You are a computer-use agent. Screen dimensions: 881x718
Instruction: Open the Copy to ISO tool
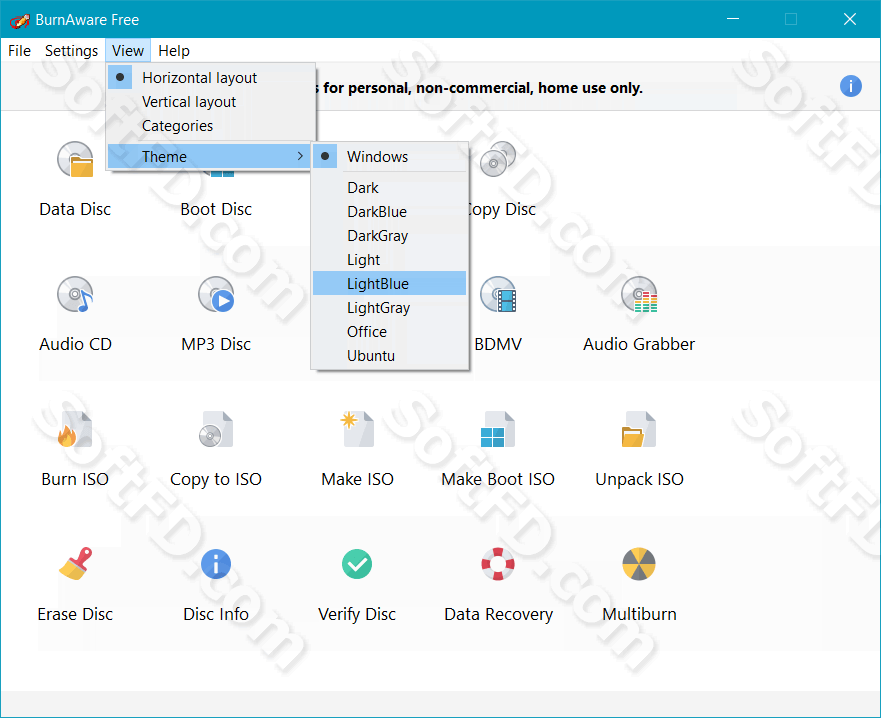click(x=216, y=449)
